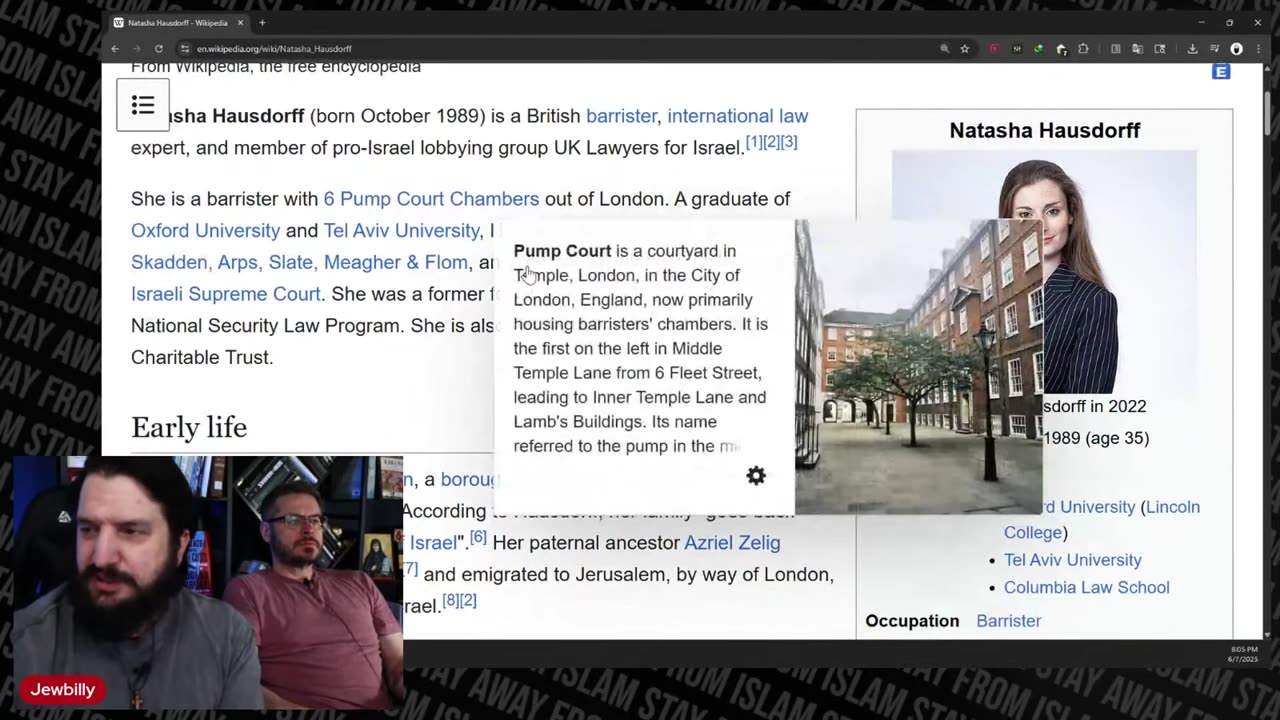Click the blue E badge icon
1280x720 pixels.
1221,72
